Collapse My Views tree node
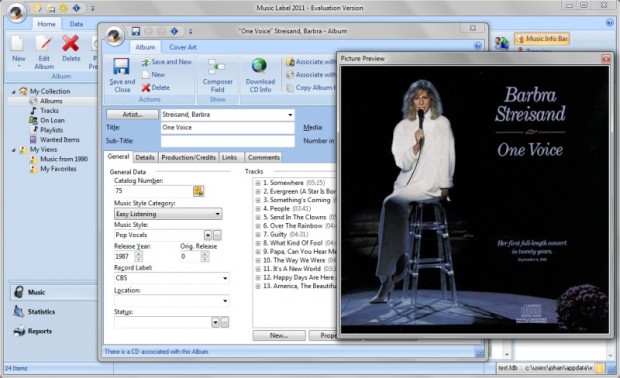The height and width of the screenshot is (378, 620). [x=13, y=150]
